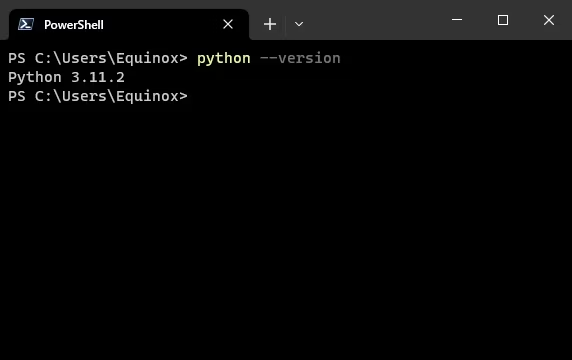Click the yellow python command word
Viewport: 572px width, 360px height.
click(x=224, y=58)
